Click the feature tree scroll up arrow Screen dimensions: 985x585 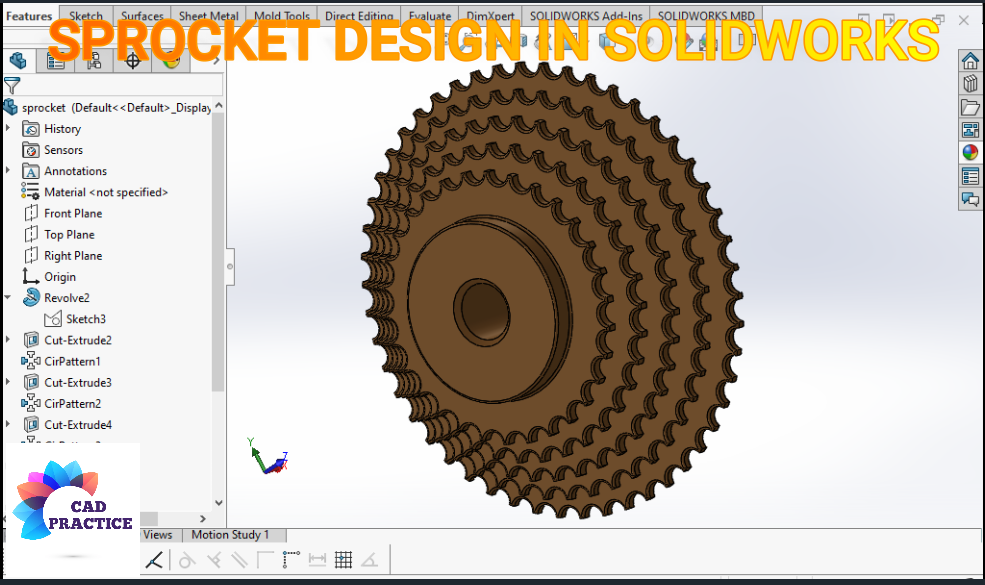[219, 106]
